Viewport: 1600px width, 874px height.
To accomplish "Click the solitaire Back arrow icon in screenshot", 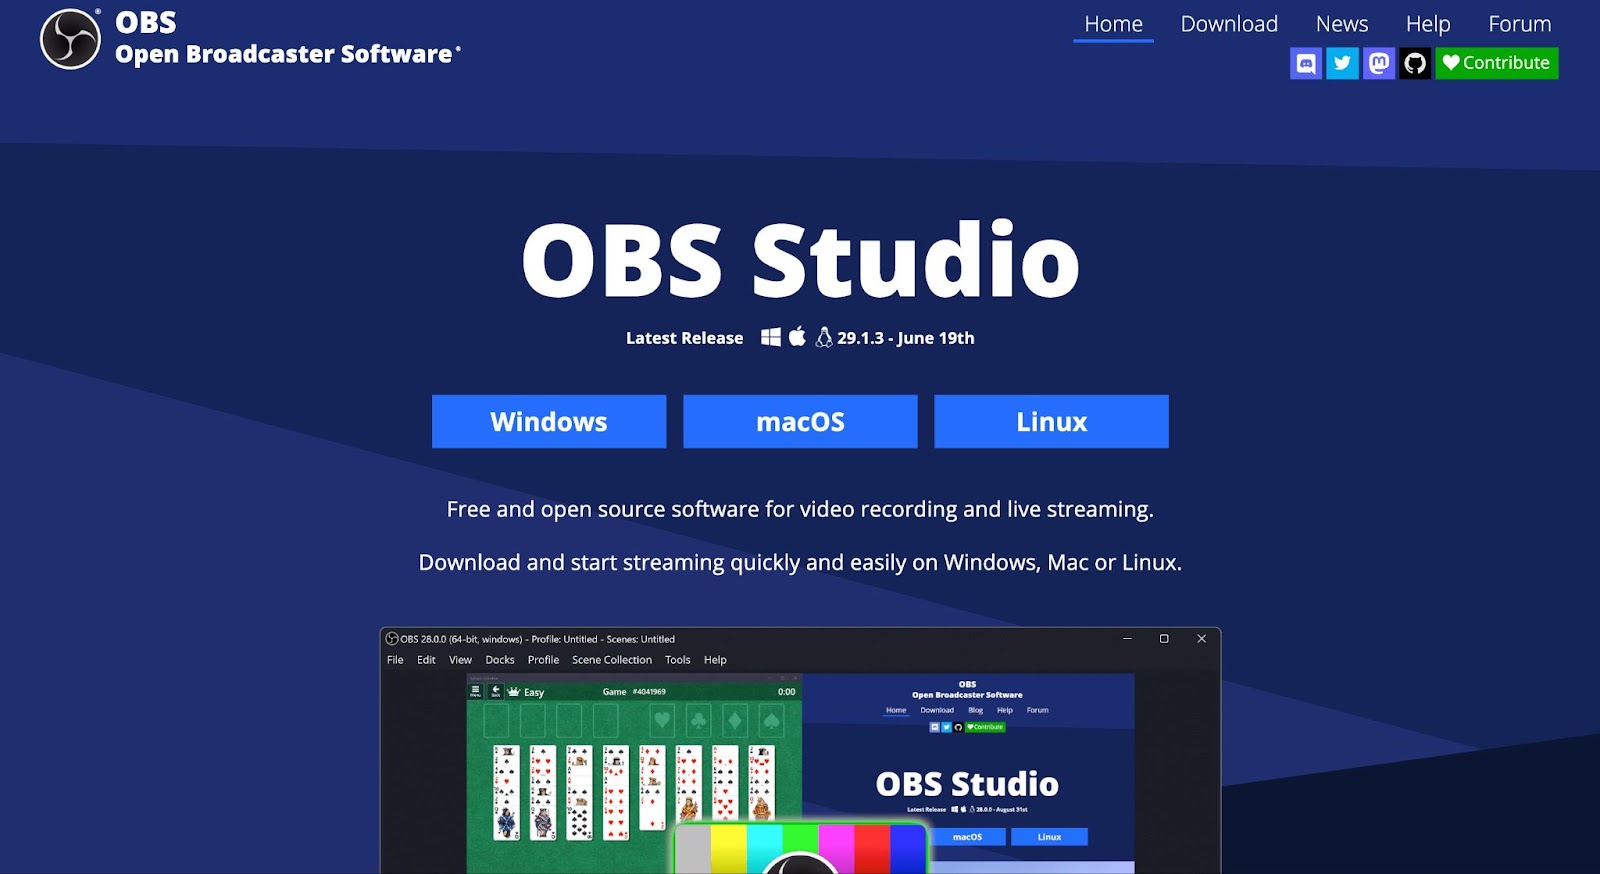I will coord(495,691).
